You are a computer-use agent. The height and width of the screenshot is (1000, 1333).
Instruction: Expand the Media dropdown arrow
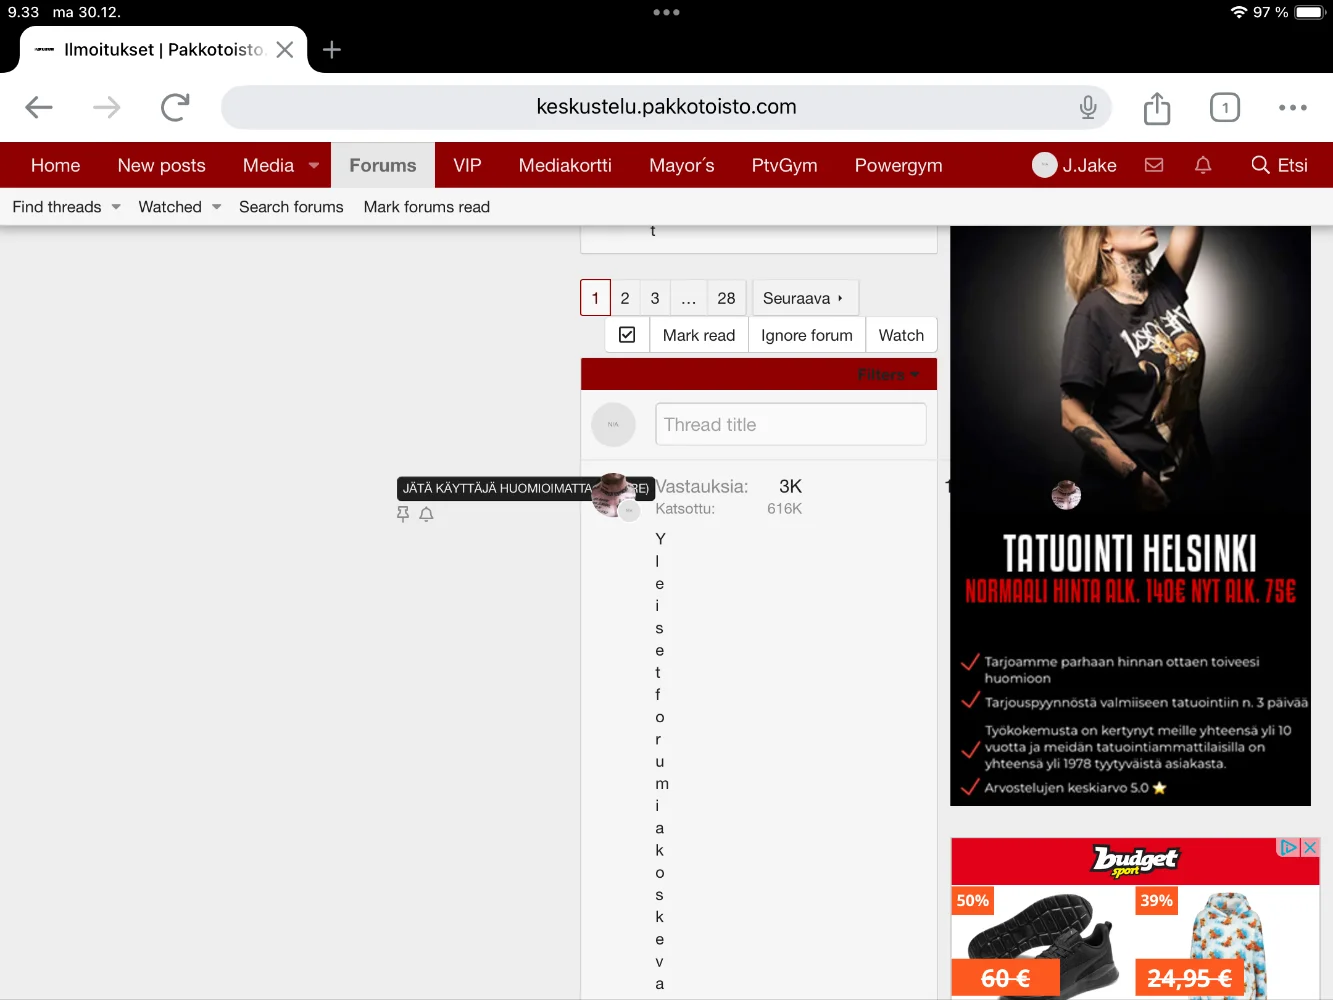coord(314,166)
